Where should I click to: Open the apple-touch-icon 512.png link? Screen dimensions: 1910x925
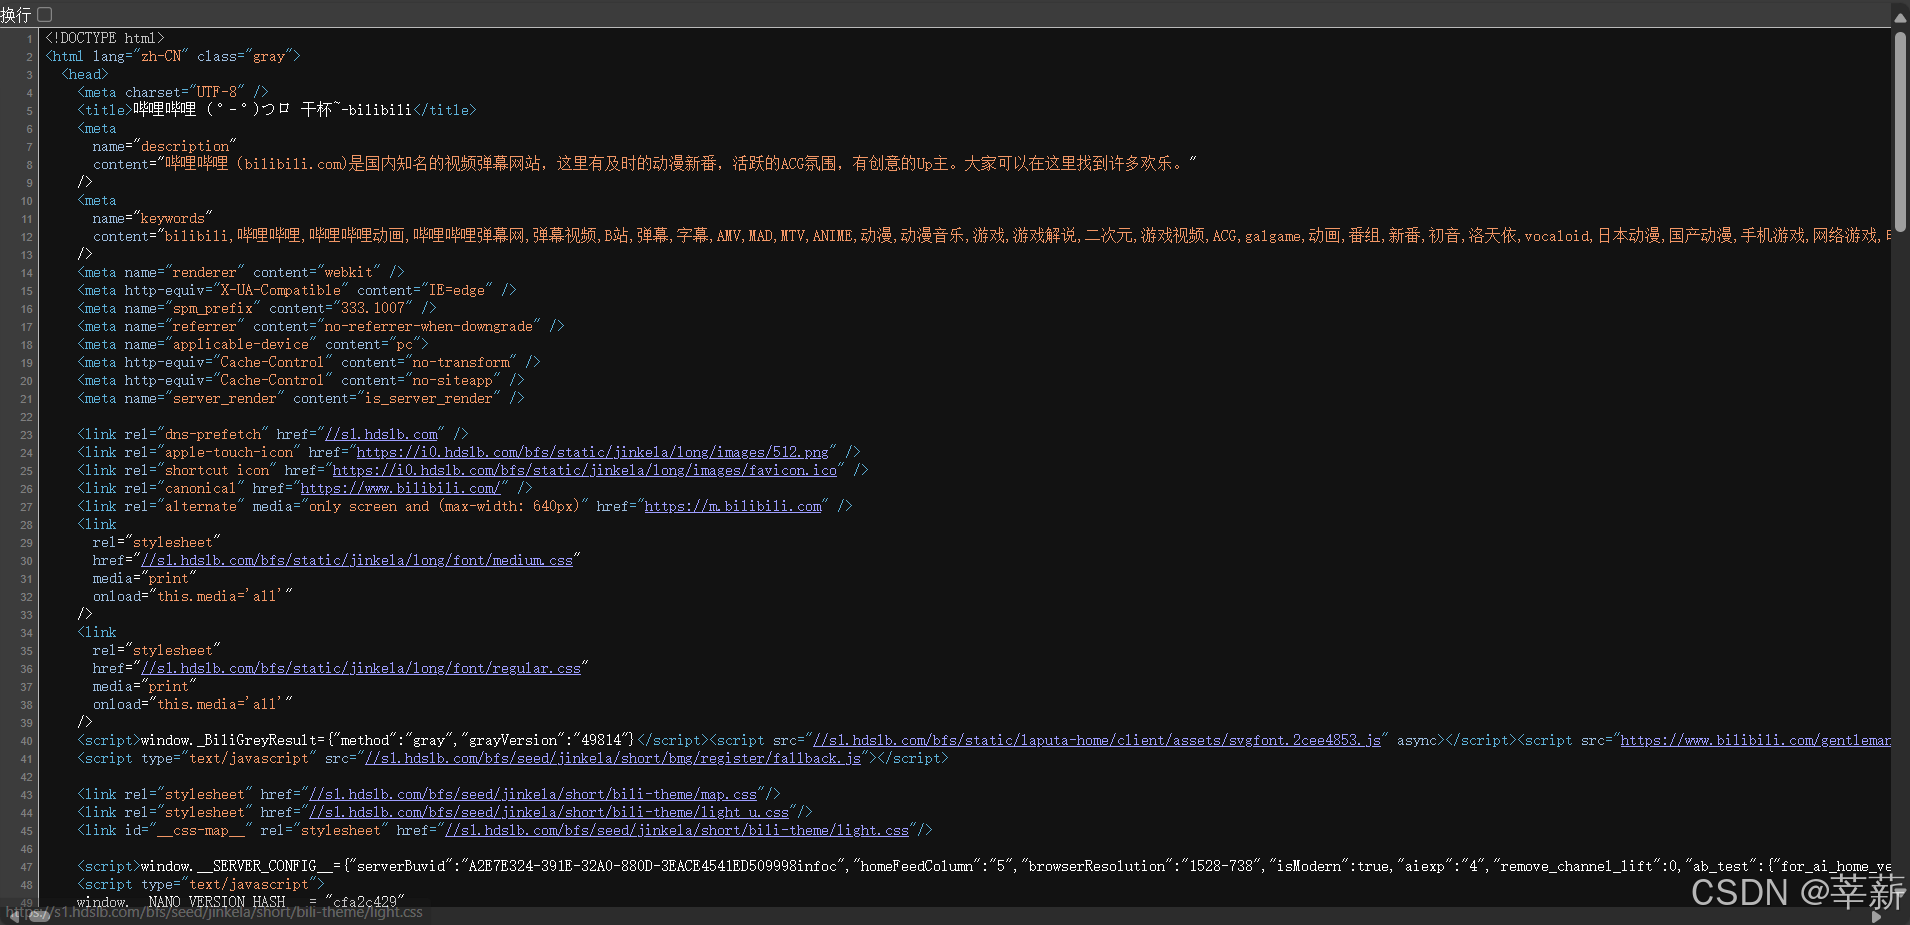(x=592, y=452)
